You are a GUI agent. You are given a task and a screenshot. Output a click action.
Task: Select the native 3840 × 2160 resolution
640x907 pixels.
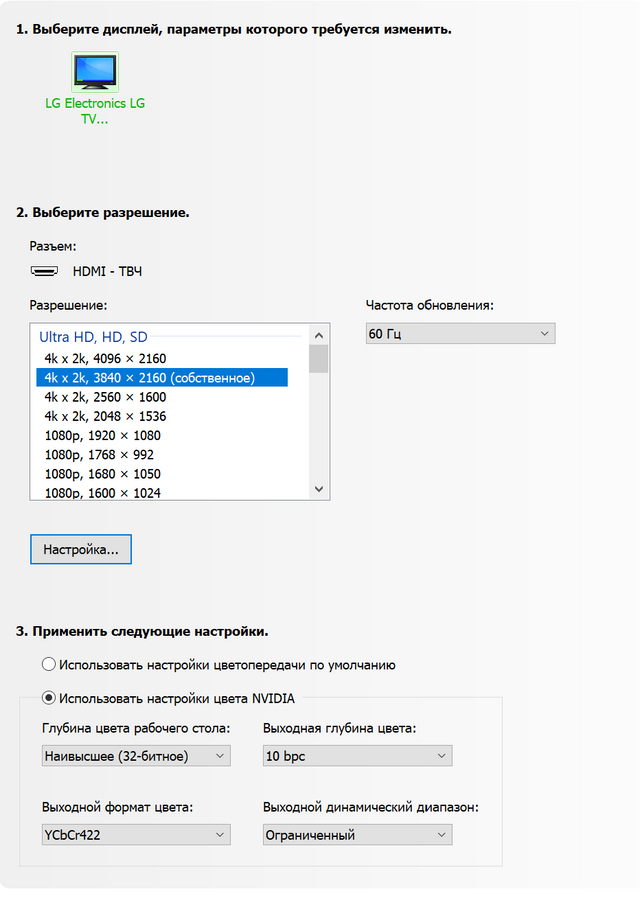pos(149,378)
